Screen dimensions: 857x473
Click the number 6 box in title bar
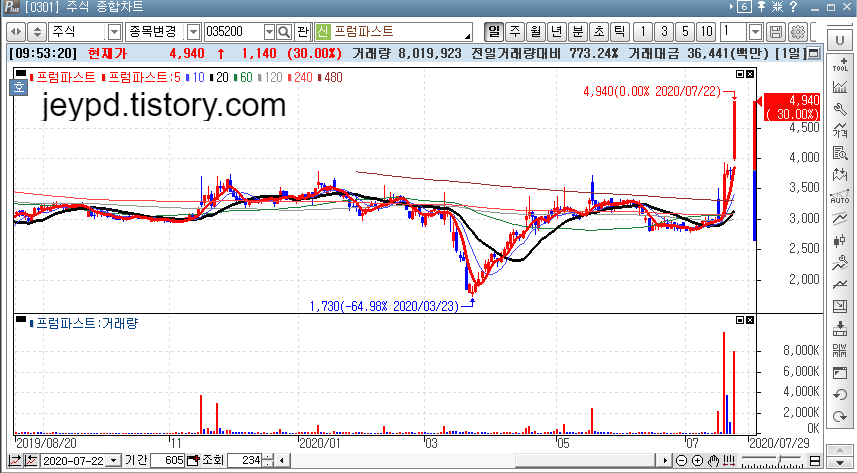click(744, 7)
